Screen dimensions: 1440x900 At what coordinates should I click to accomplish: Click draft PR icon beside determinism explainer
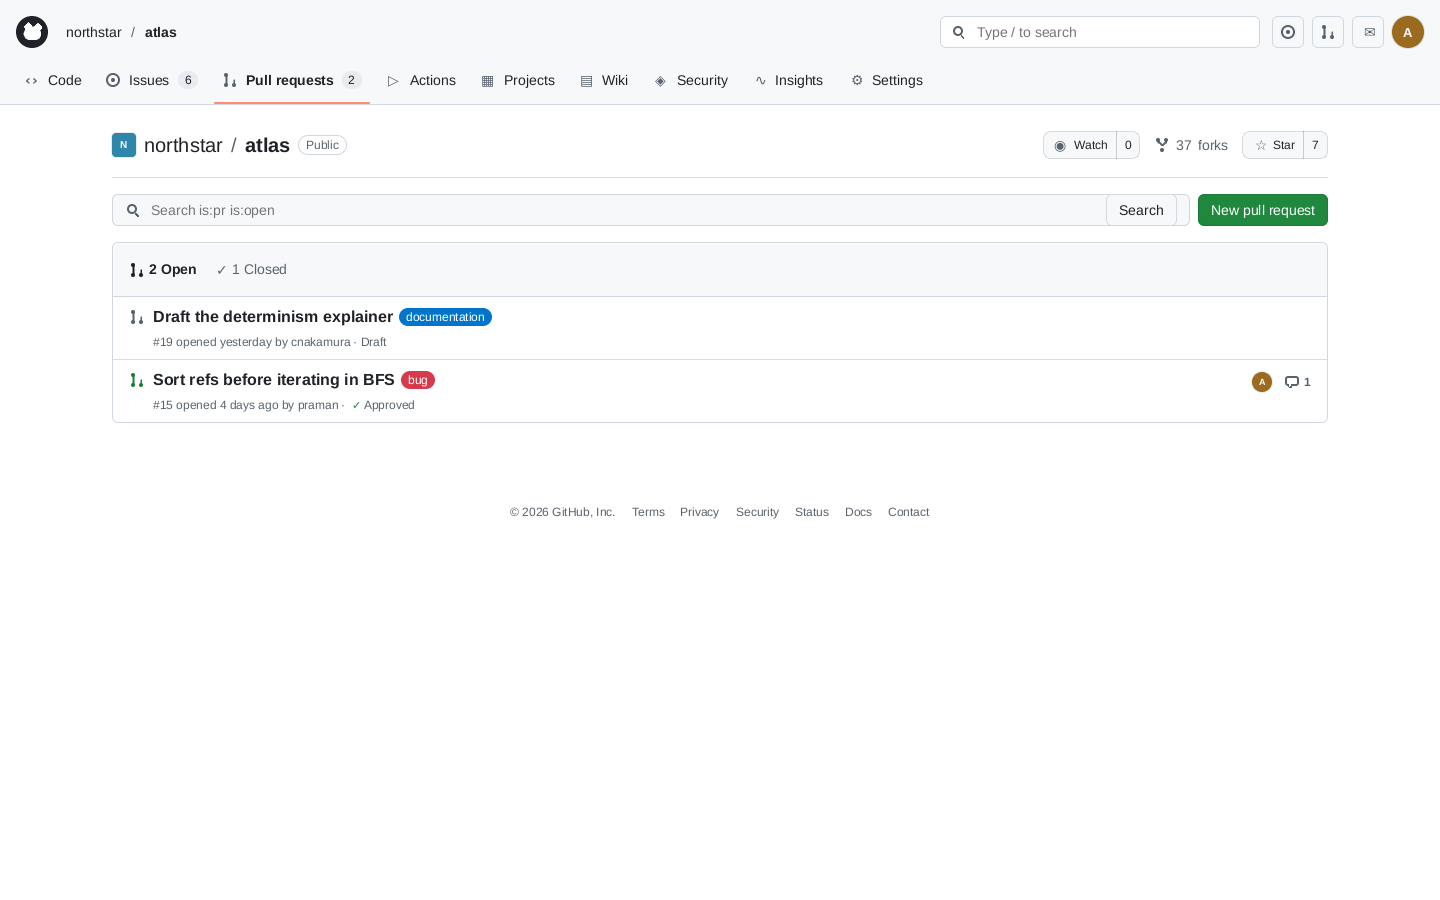tap(137, 317)
